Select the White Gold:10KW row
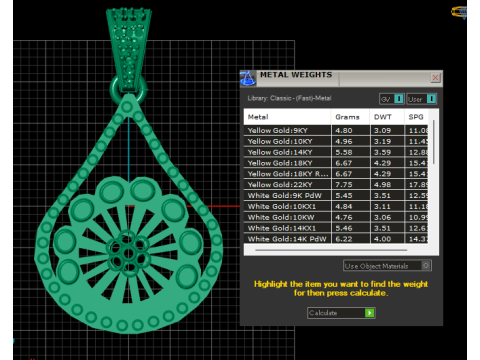This screenshot has height=360, width=480. coord(336,217)
